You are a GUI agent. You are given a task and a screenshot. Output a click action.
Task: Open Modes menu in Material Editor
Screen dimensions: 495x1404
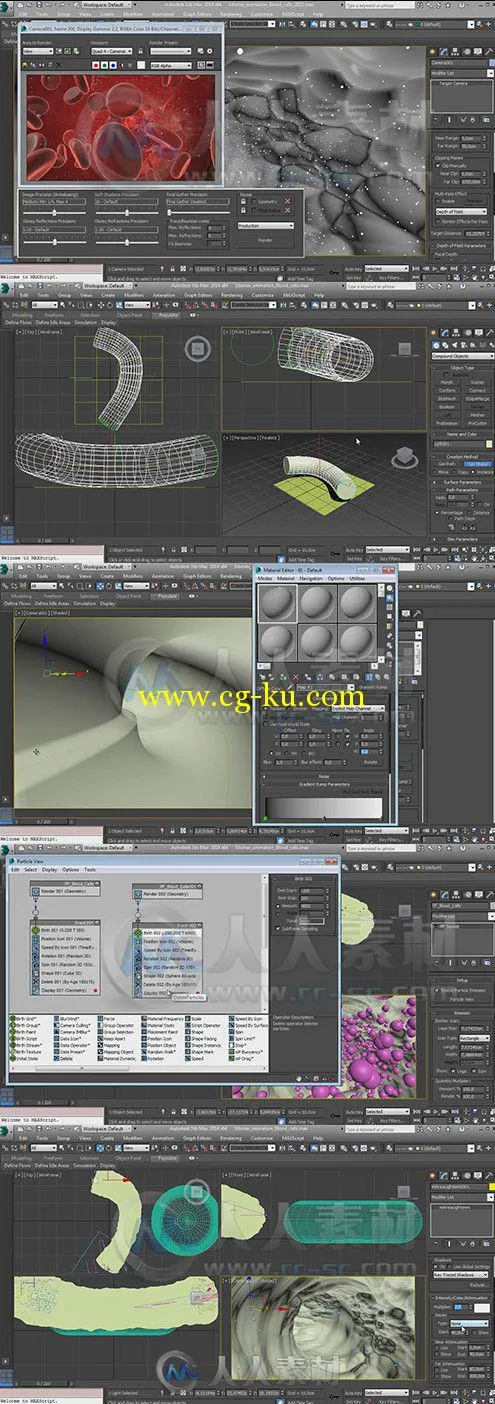click(x=264, y=578)
